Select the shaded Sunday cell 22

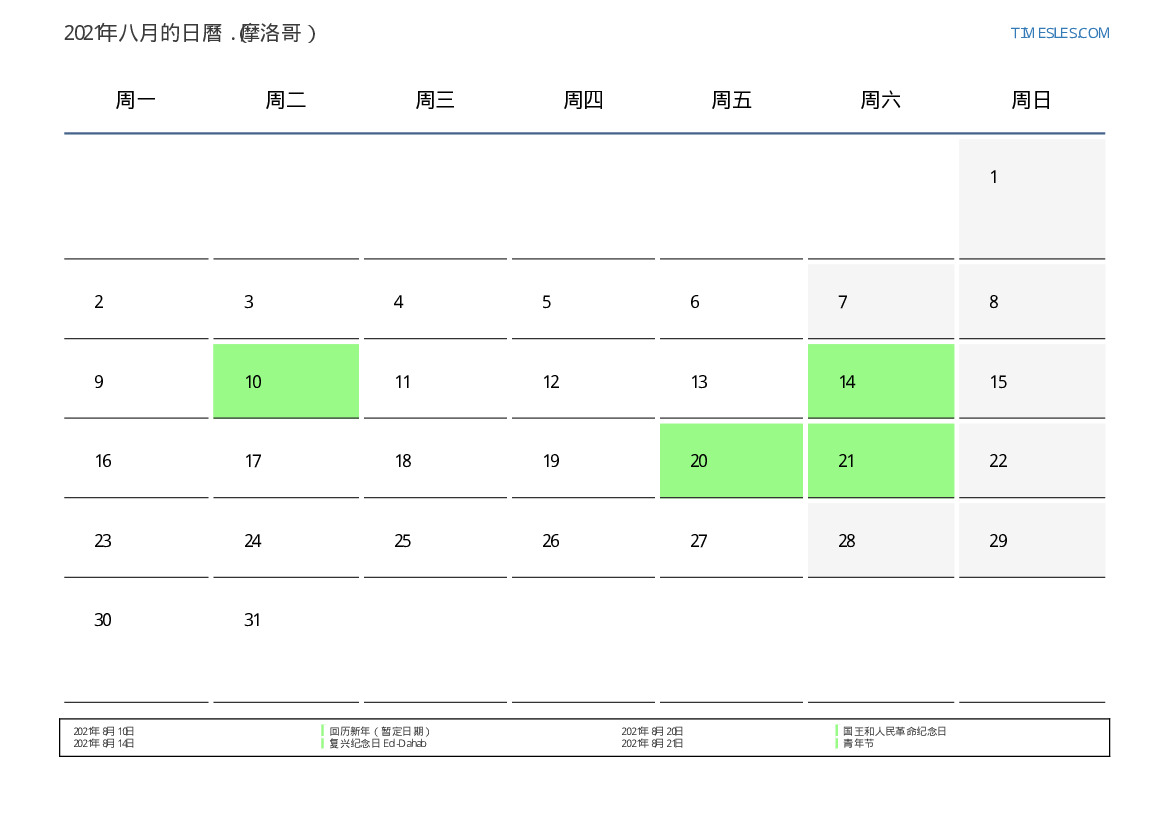click(x=1032, y=460)
